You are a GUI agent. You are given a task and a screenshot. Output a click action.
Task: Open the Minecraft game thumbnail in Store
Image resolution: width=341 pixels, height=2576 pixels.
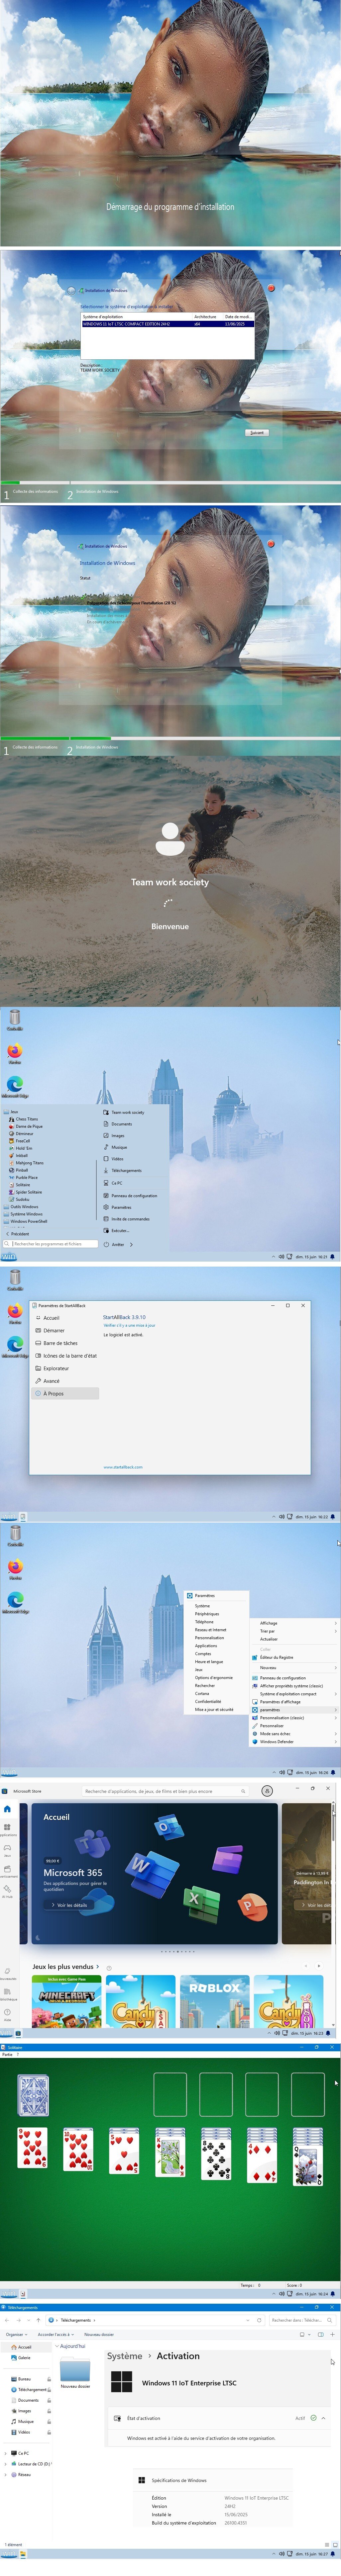tap(67, 2001)
